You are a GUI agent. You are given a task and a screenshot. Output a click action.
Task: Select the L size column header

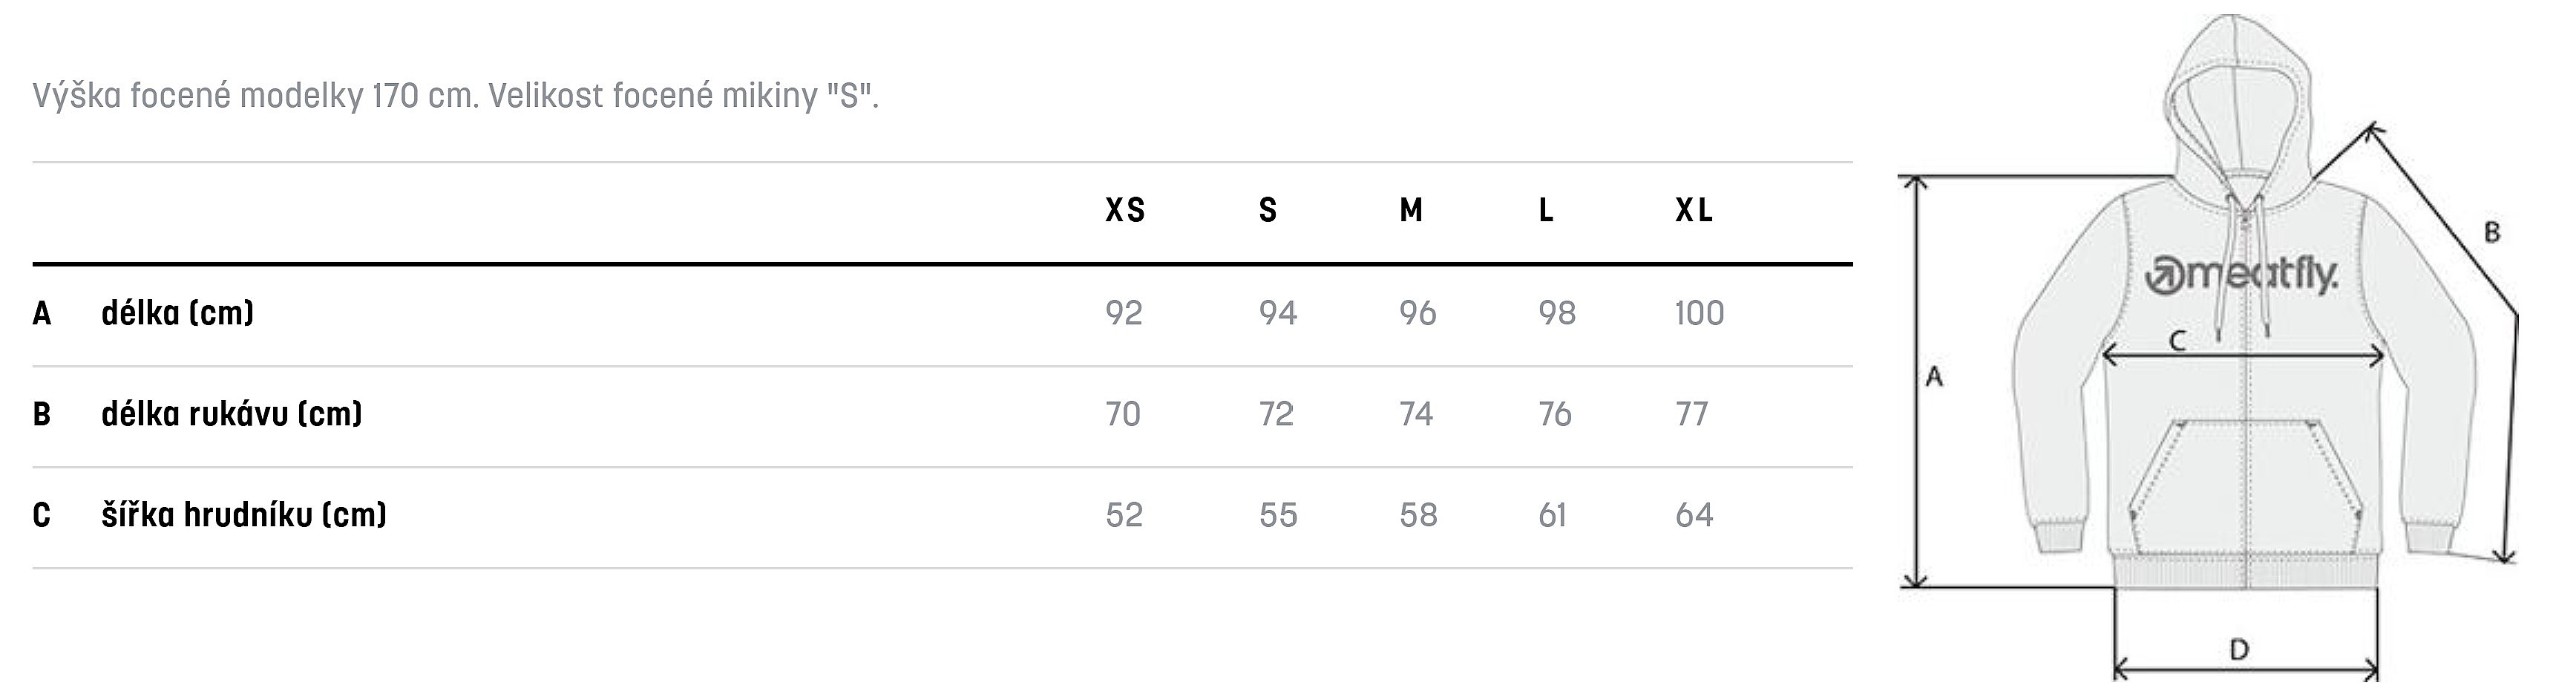(1546, 210)
